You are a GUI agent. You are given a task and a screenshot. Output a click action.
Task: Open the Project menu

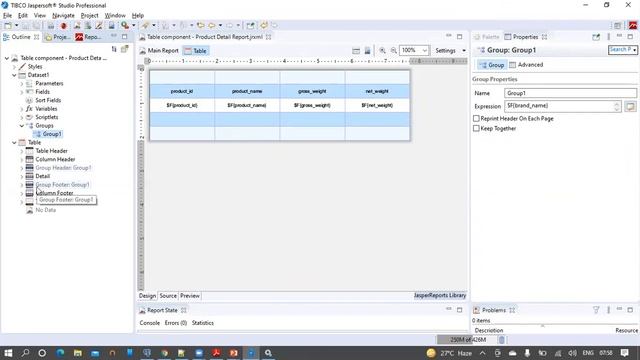[89, 16]
